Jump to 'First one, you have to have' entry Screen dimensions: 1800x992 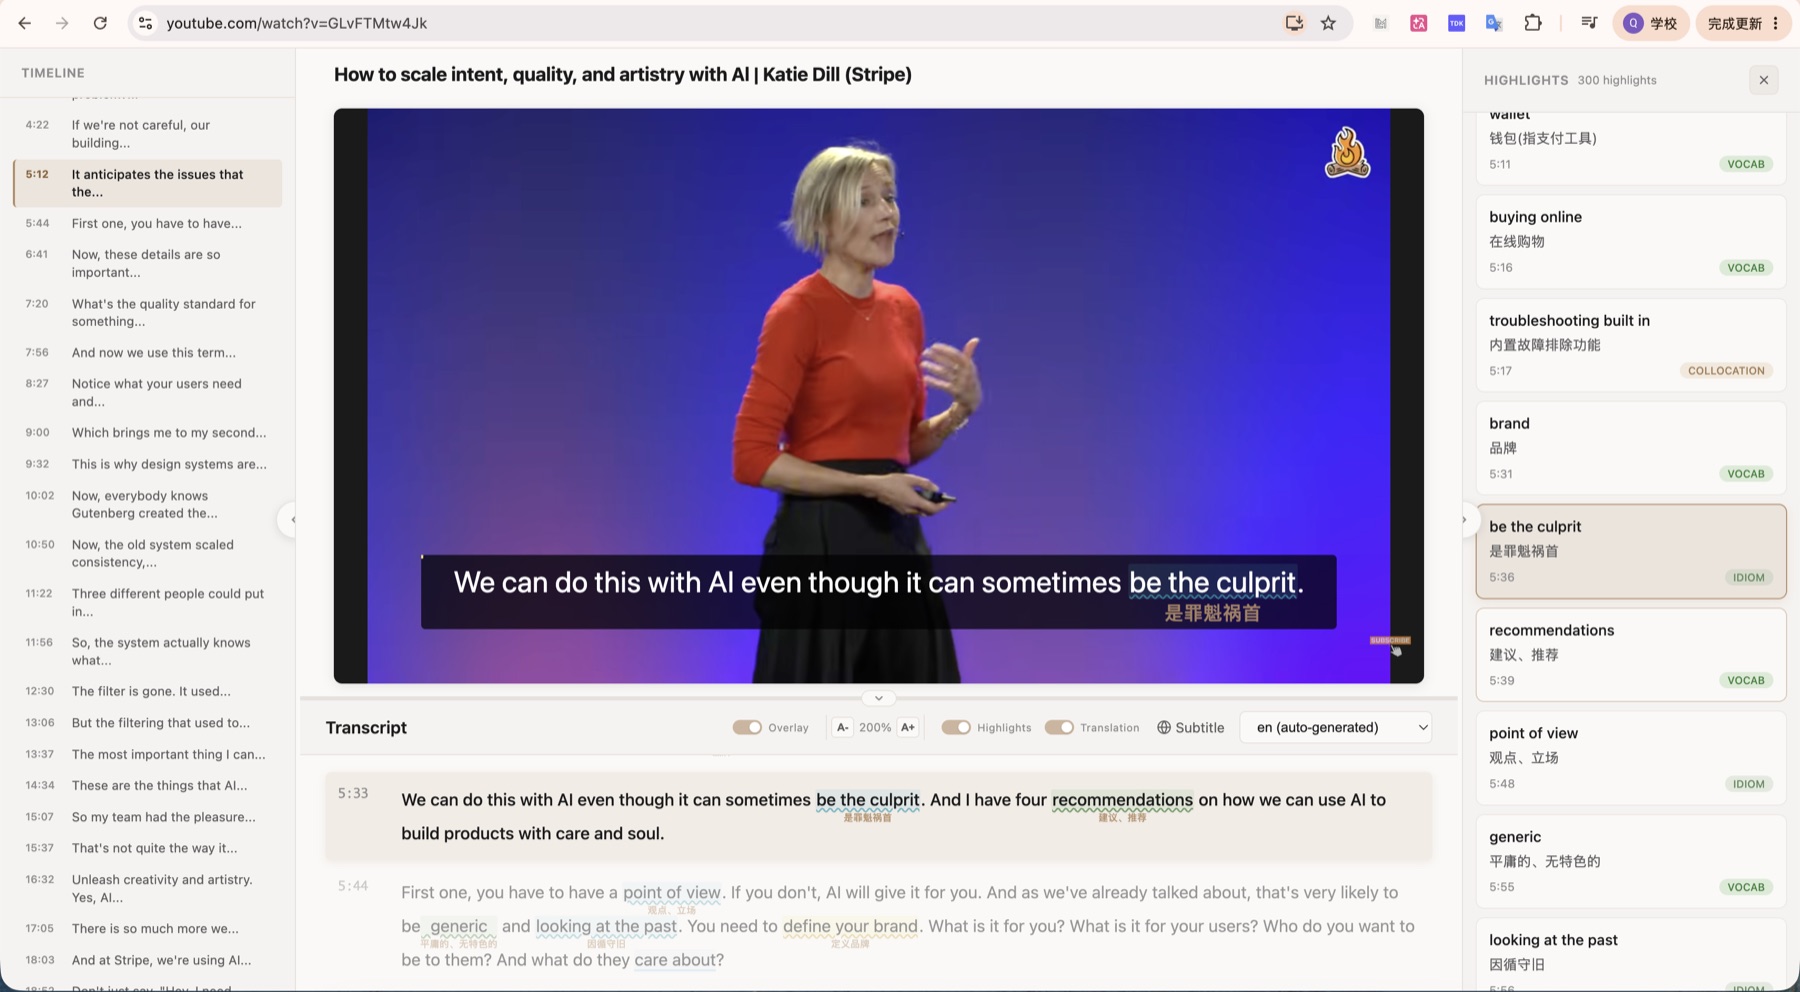click(x=148, y=223)
